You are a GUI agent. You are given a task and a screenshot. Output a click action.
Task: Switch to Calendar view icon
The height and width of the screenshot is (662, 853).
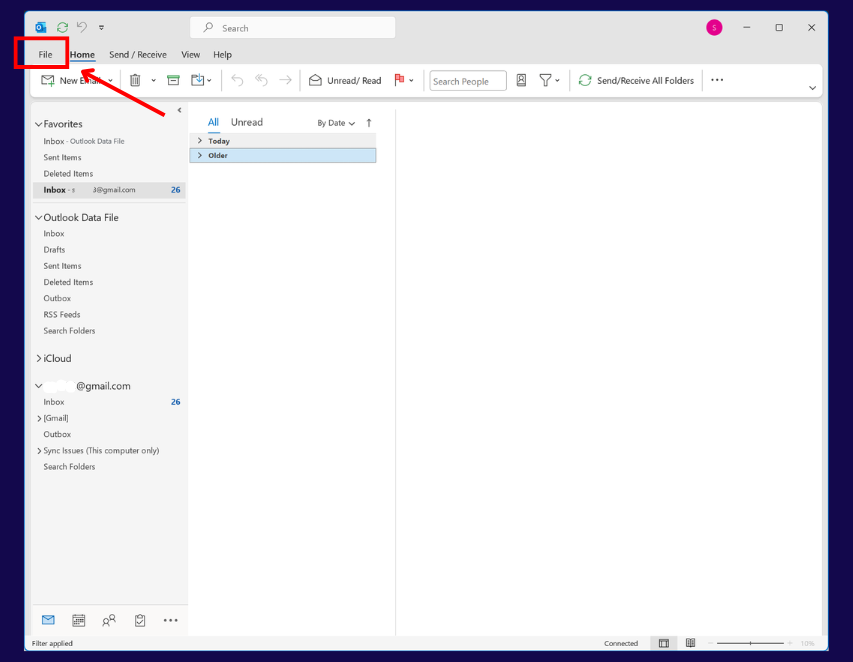(79, 620)
